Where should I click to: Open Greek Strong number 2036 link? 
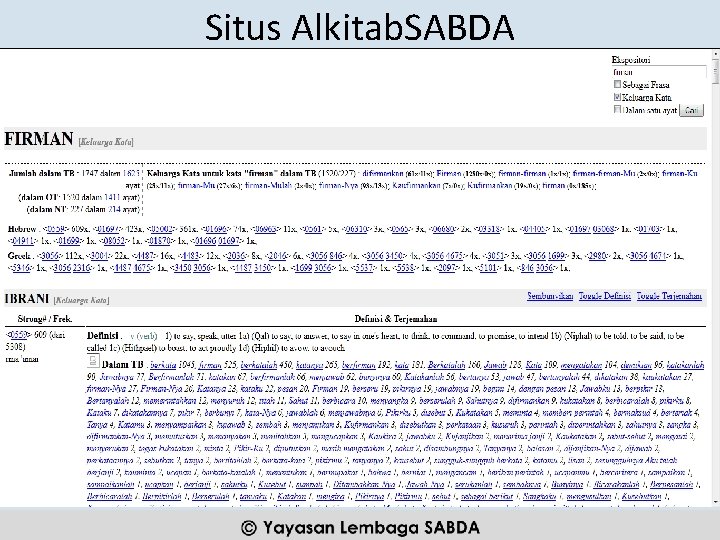pyautogui.click(x=236, y=256)
